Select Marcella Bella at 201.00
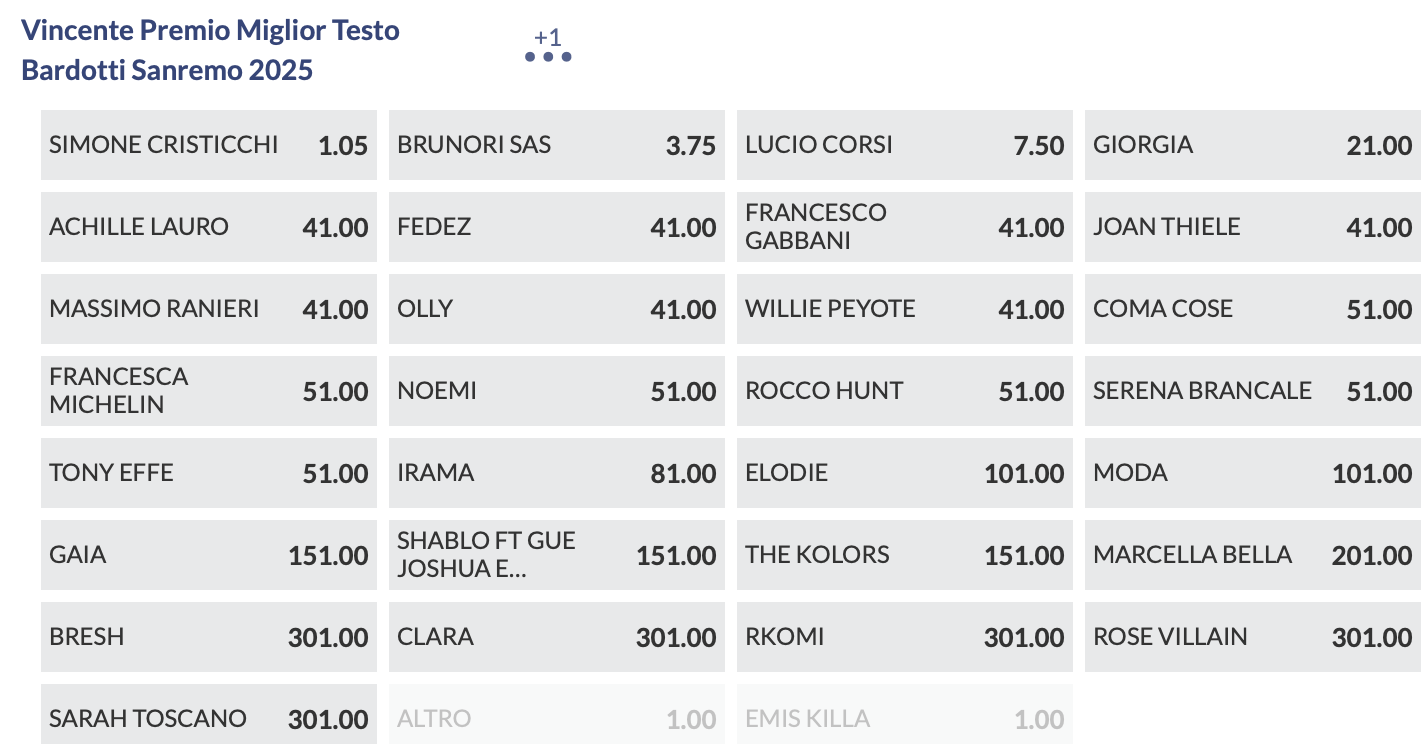 click(1252, 555)
